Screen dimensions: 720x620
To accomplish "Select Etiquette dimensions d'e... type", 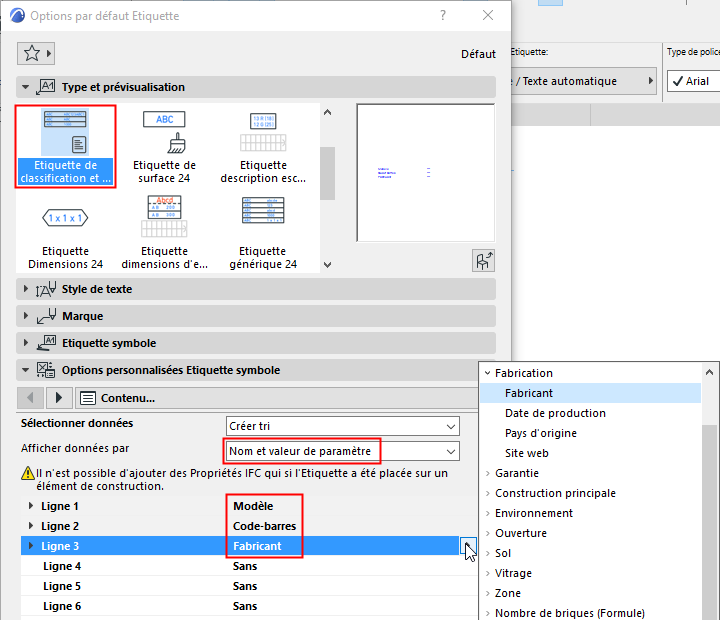I will coord(164,232).
